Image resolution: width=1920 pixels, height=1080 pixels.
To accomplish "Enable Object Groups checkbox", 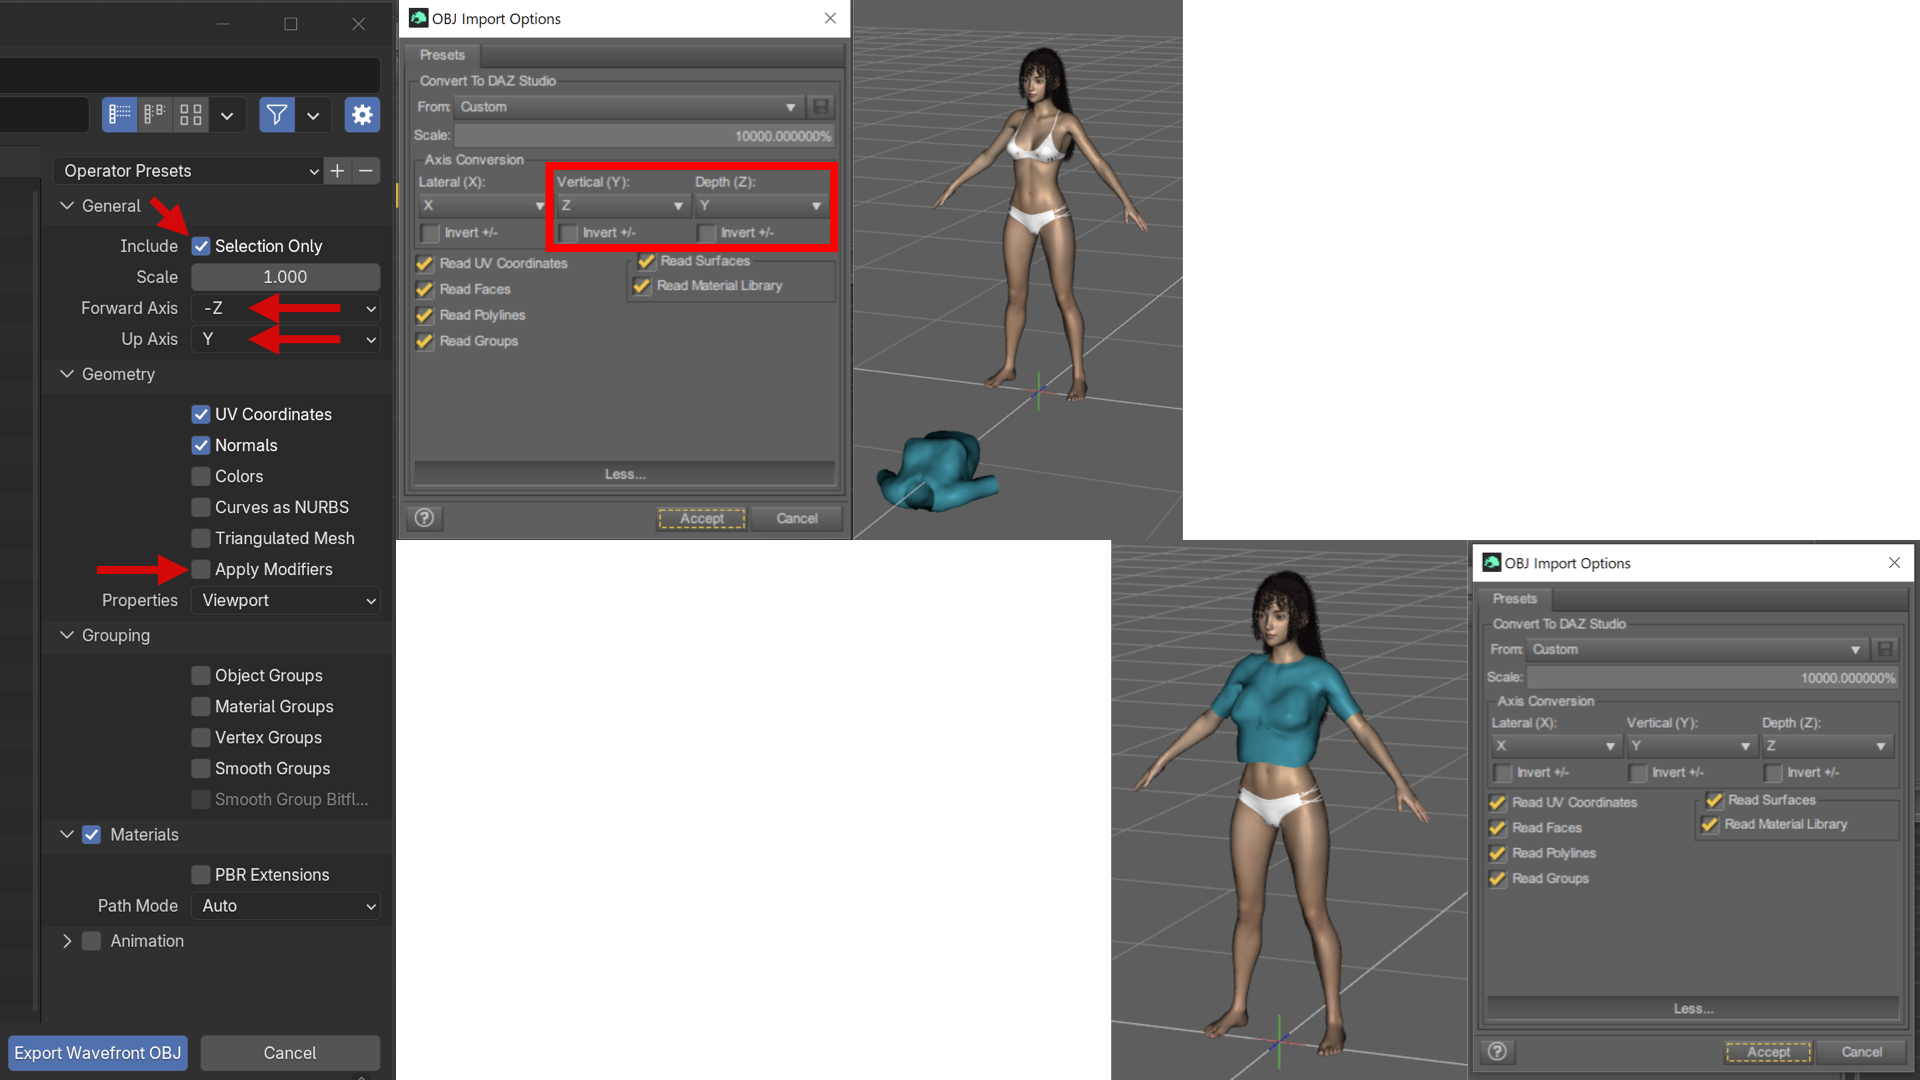I will point(201,675).
